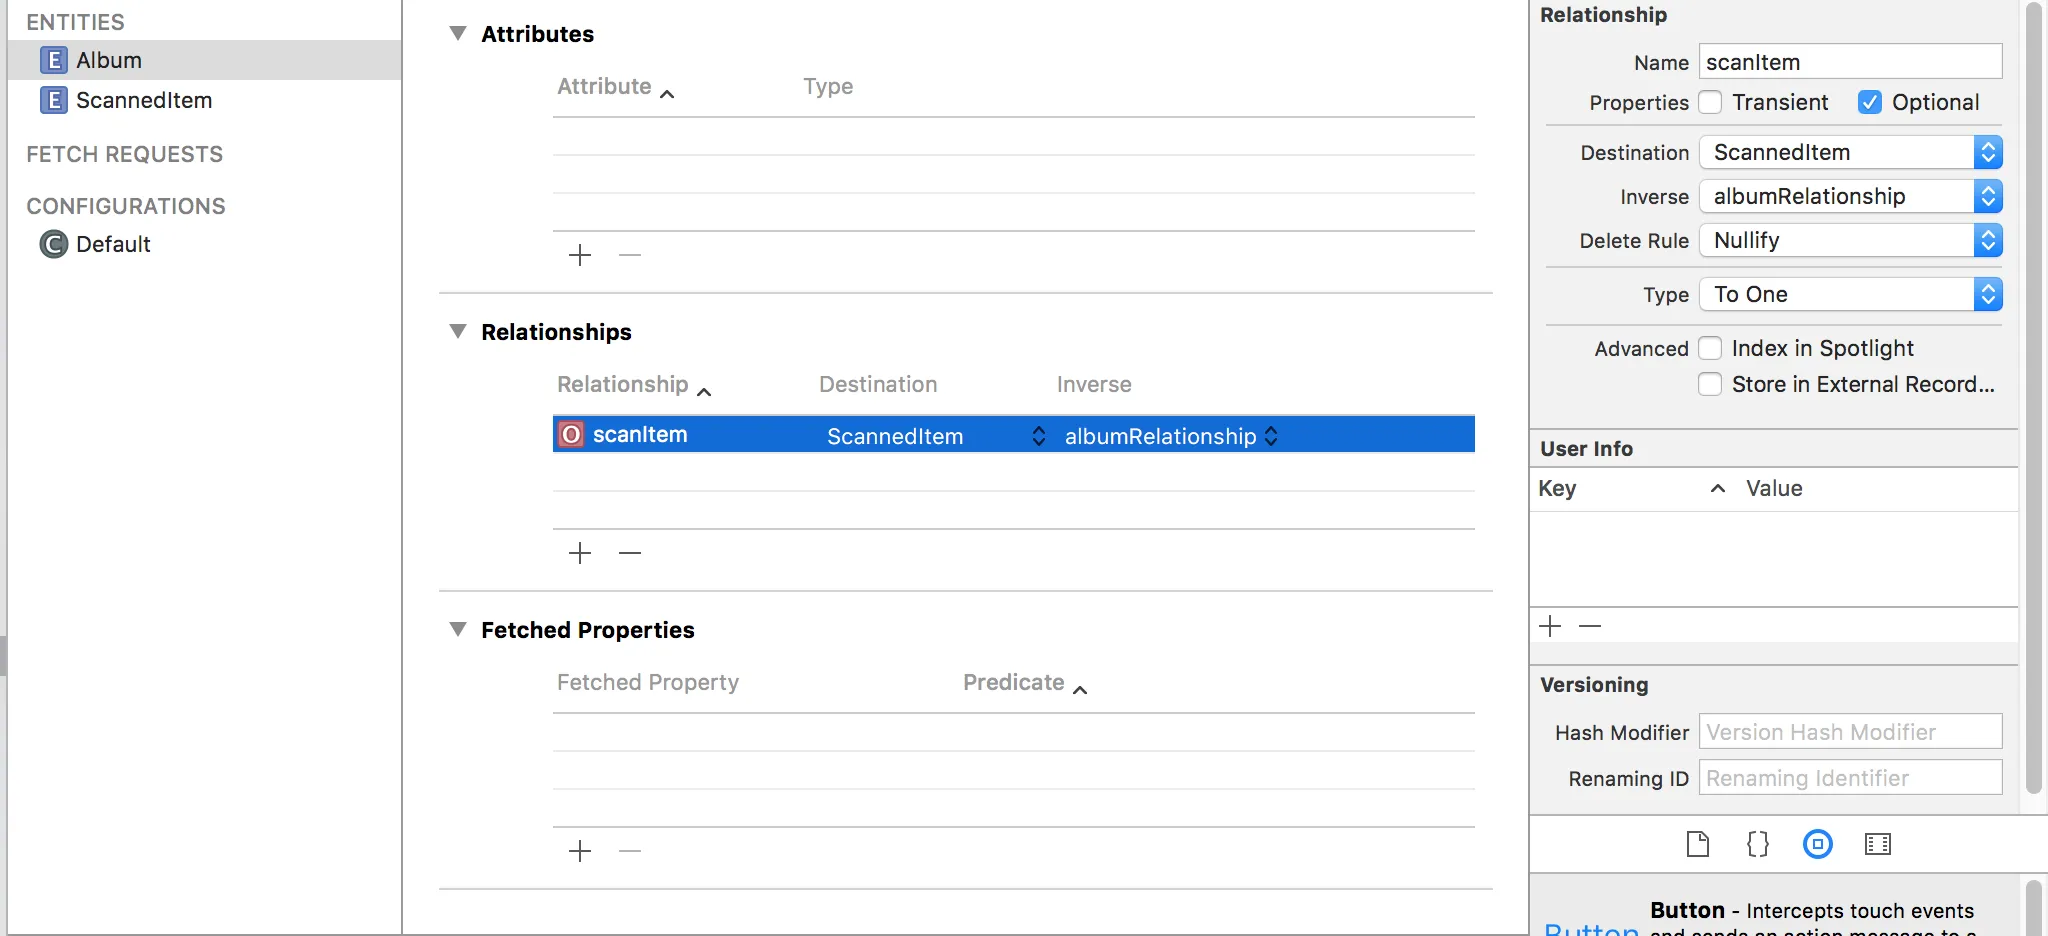Select the Album entity
The image size is (2048, 936).
[x=108, y=60]
